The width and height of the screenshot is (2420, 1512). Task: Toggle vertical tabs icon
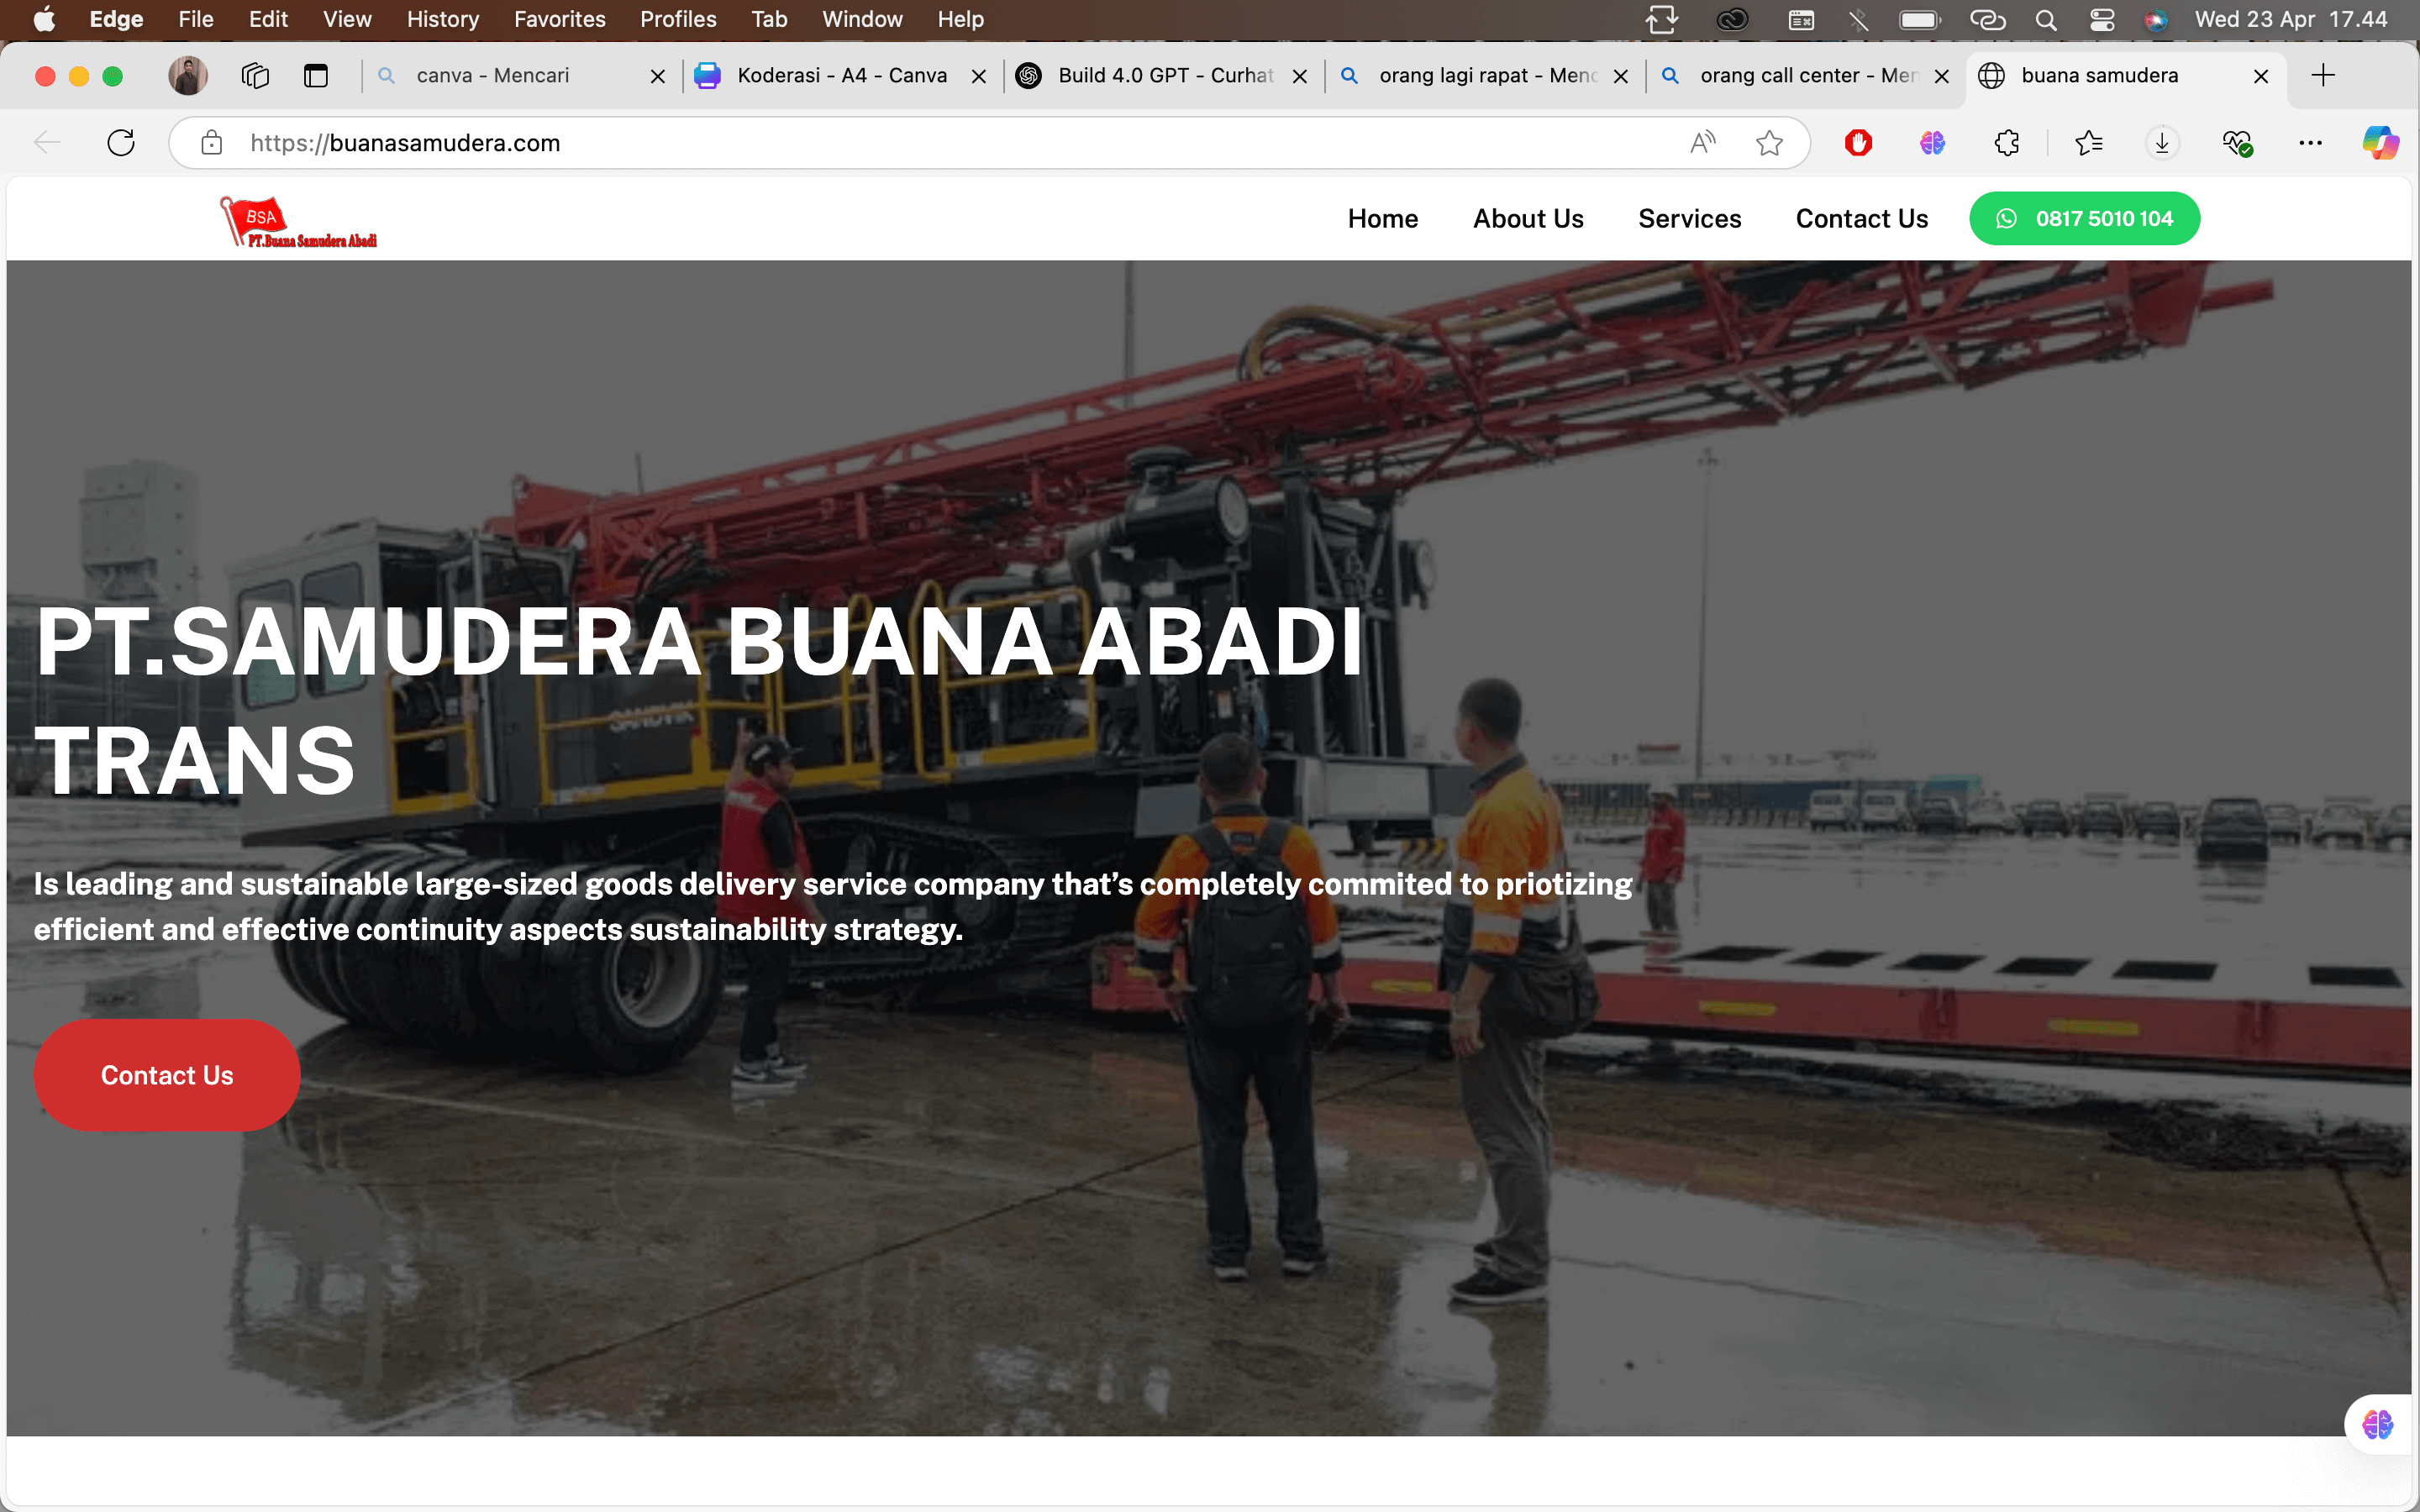coord(316,75)
